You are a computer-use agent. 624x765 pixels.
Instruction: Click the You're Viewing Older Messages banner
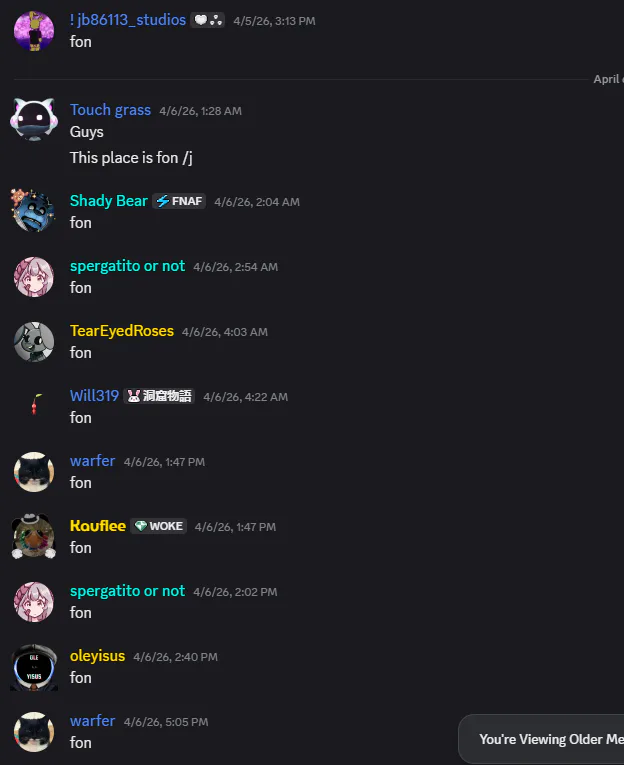pyautogui.click(x=541, y=739)
